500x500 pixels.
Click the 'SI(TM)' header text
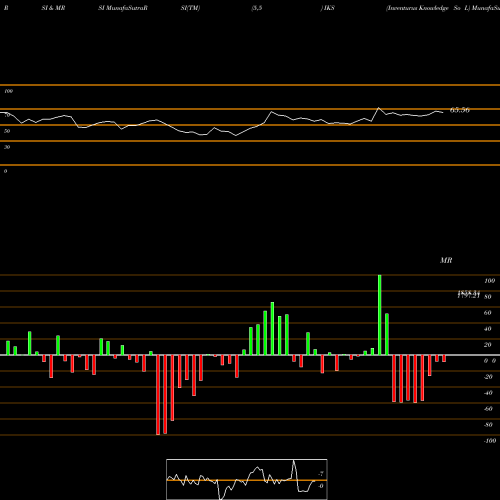pyautogui.click(x=190, y=8)
